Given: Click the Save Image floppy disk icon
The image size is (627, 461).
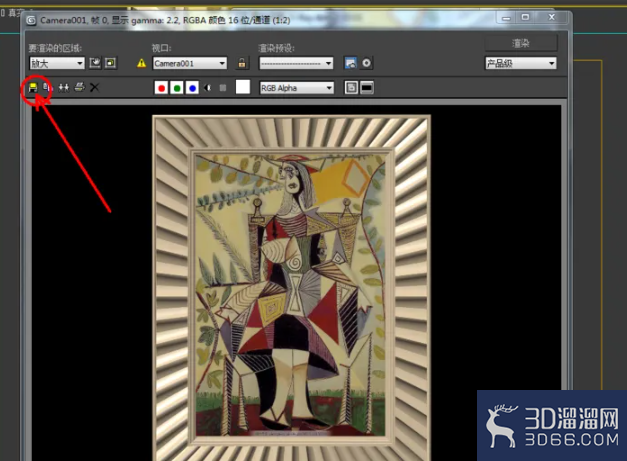Looking at the screenshot, I should [33, 87].
